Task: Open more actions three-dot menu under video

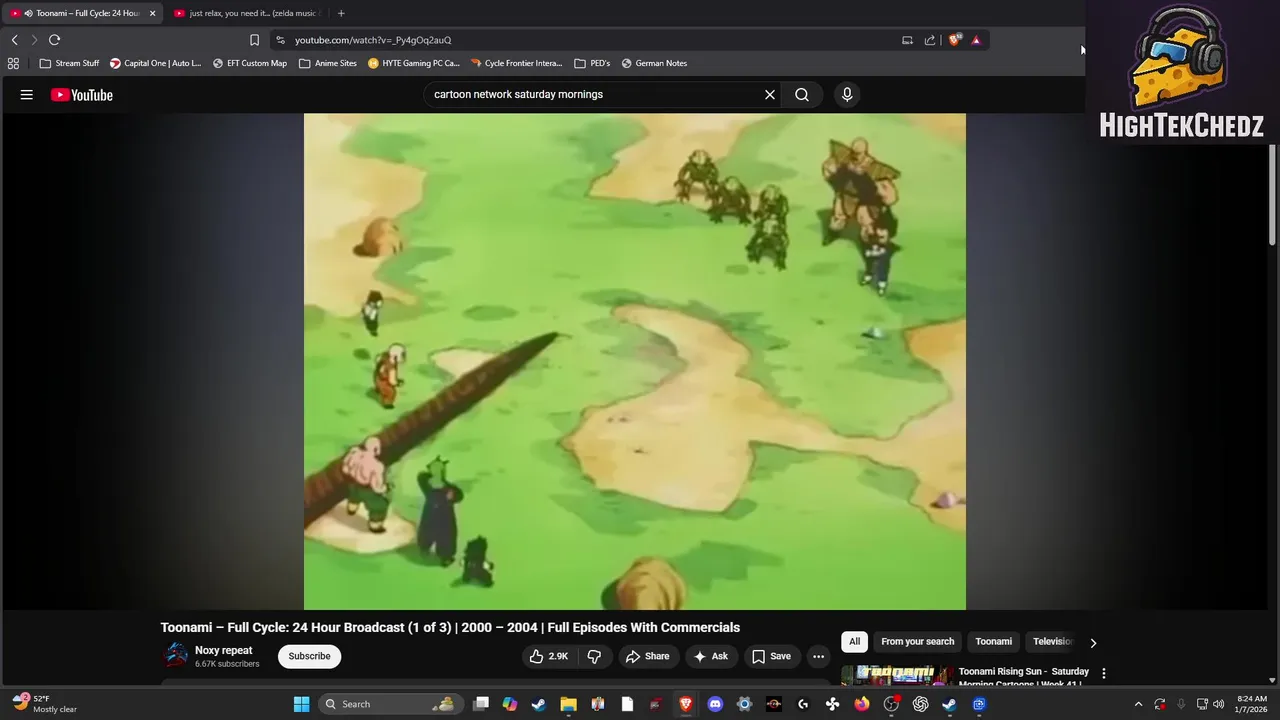Action: coord(818,656)
